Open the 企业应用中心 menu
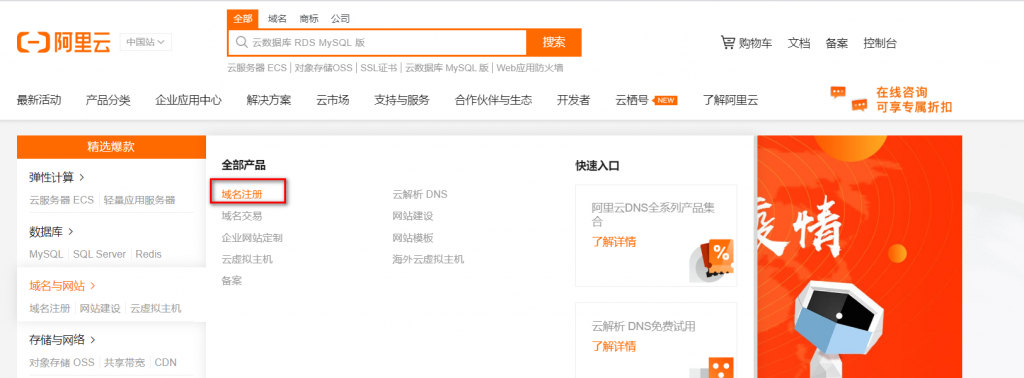 coord(189,100)
